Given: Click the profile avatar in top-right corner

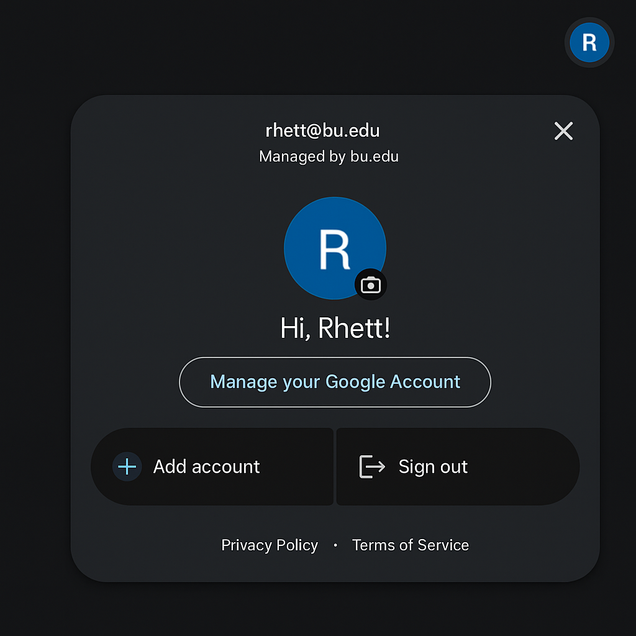Looking at the screenshot, I should [x=589, y=42].
